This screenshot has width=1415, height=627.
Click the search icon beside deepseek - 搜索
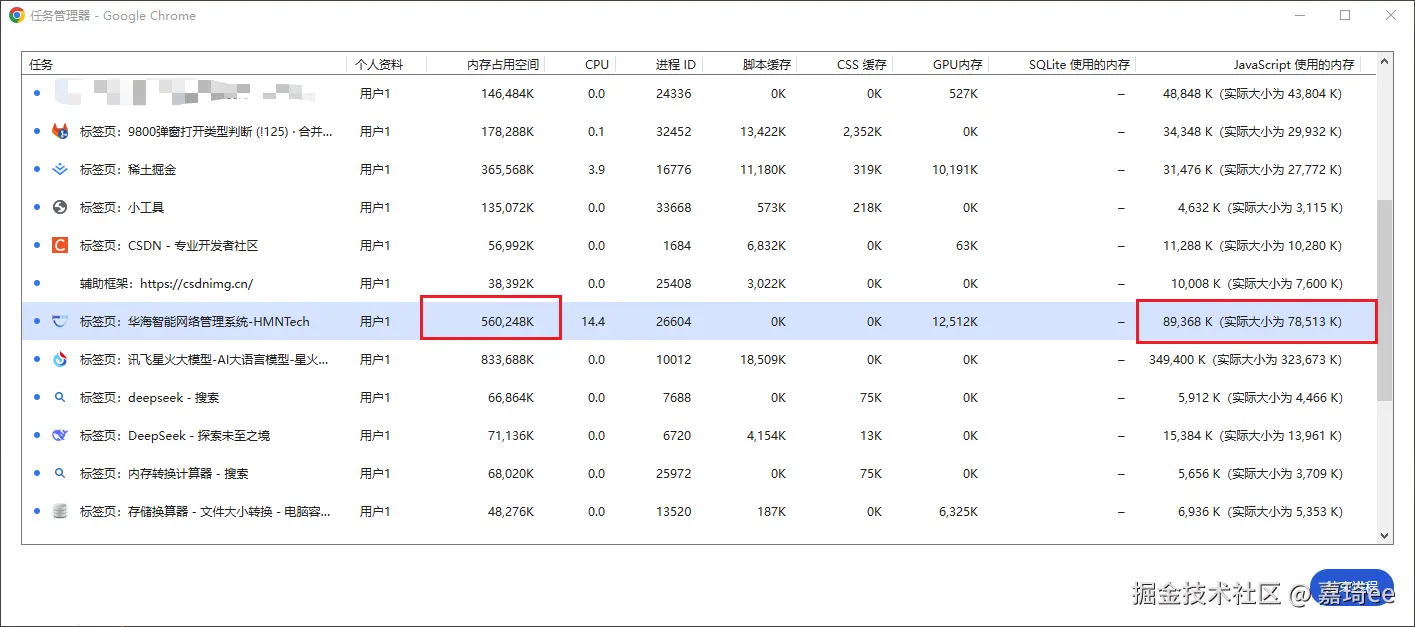tap(60, 397)
